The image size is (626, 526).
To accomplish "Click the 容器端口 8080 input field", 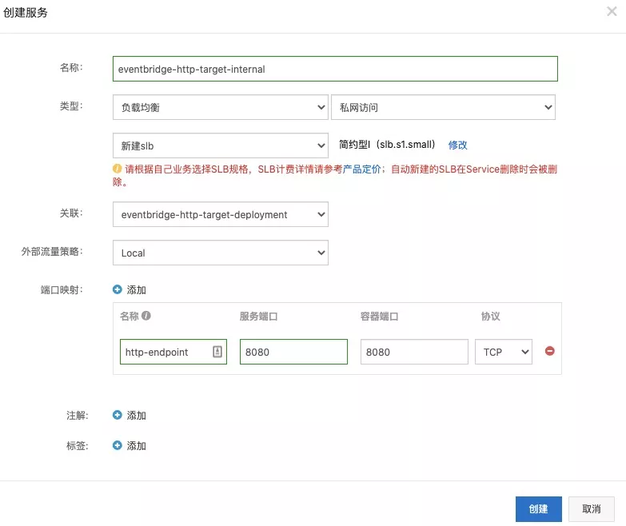I will click(x=414, y=352).
